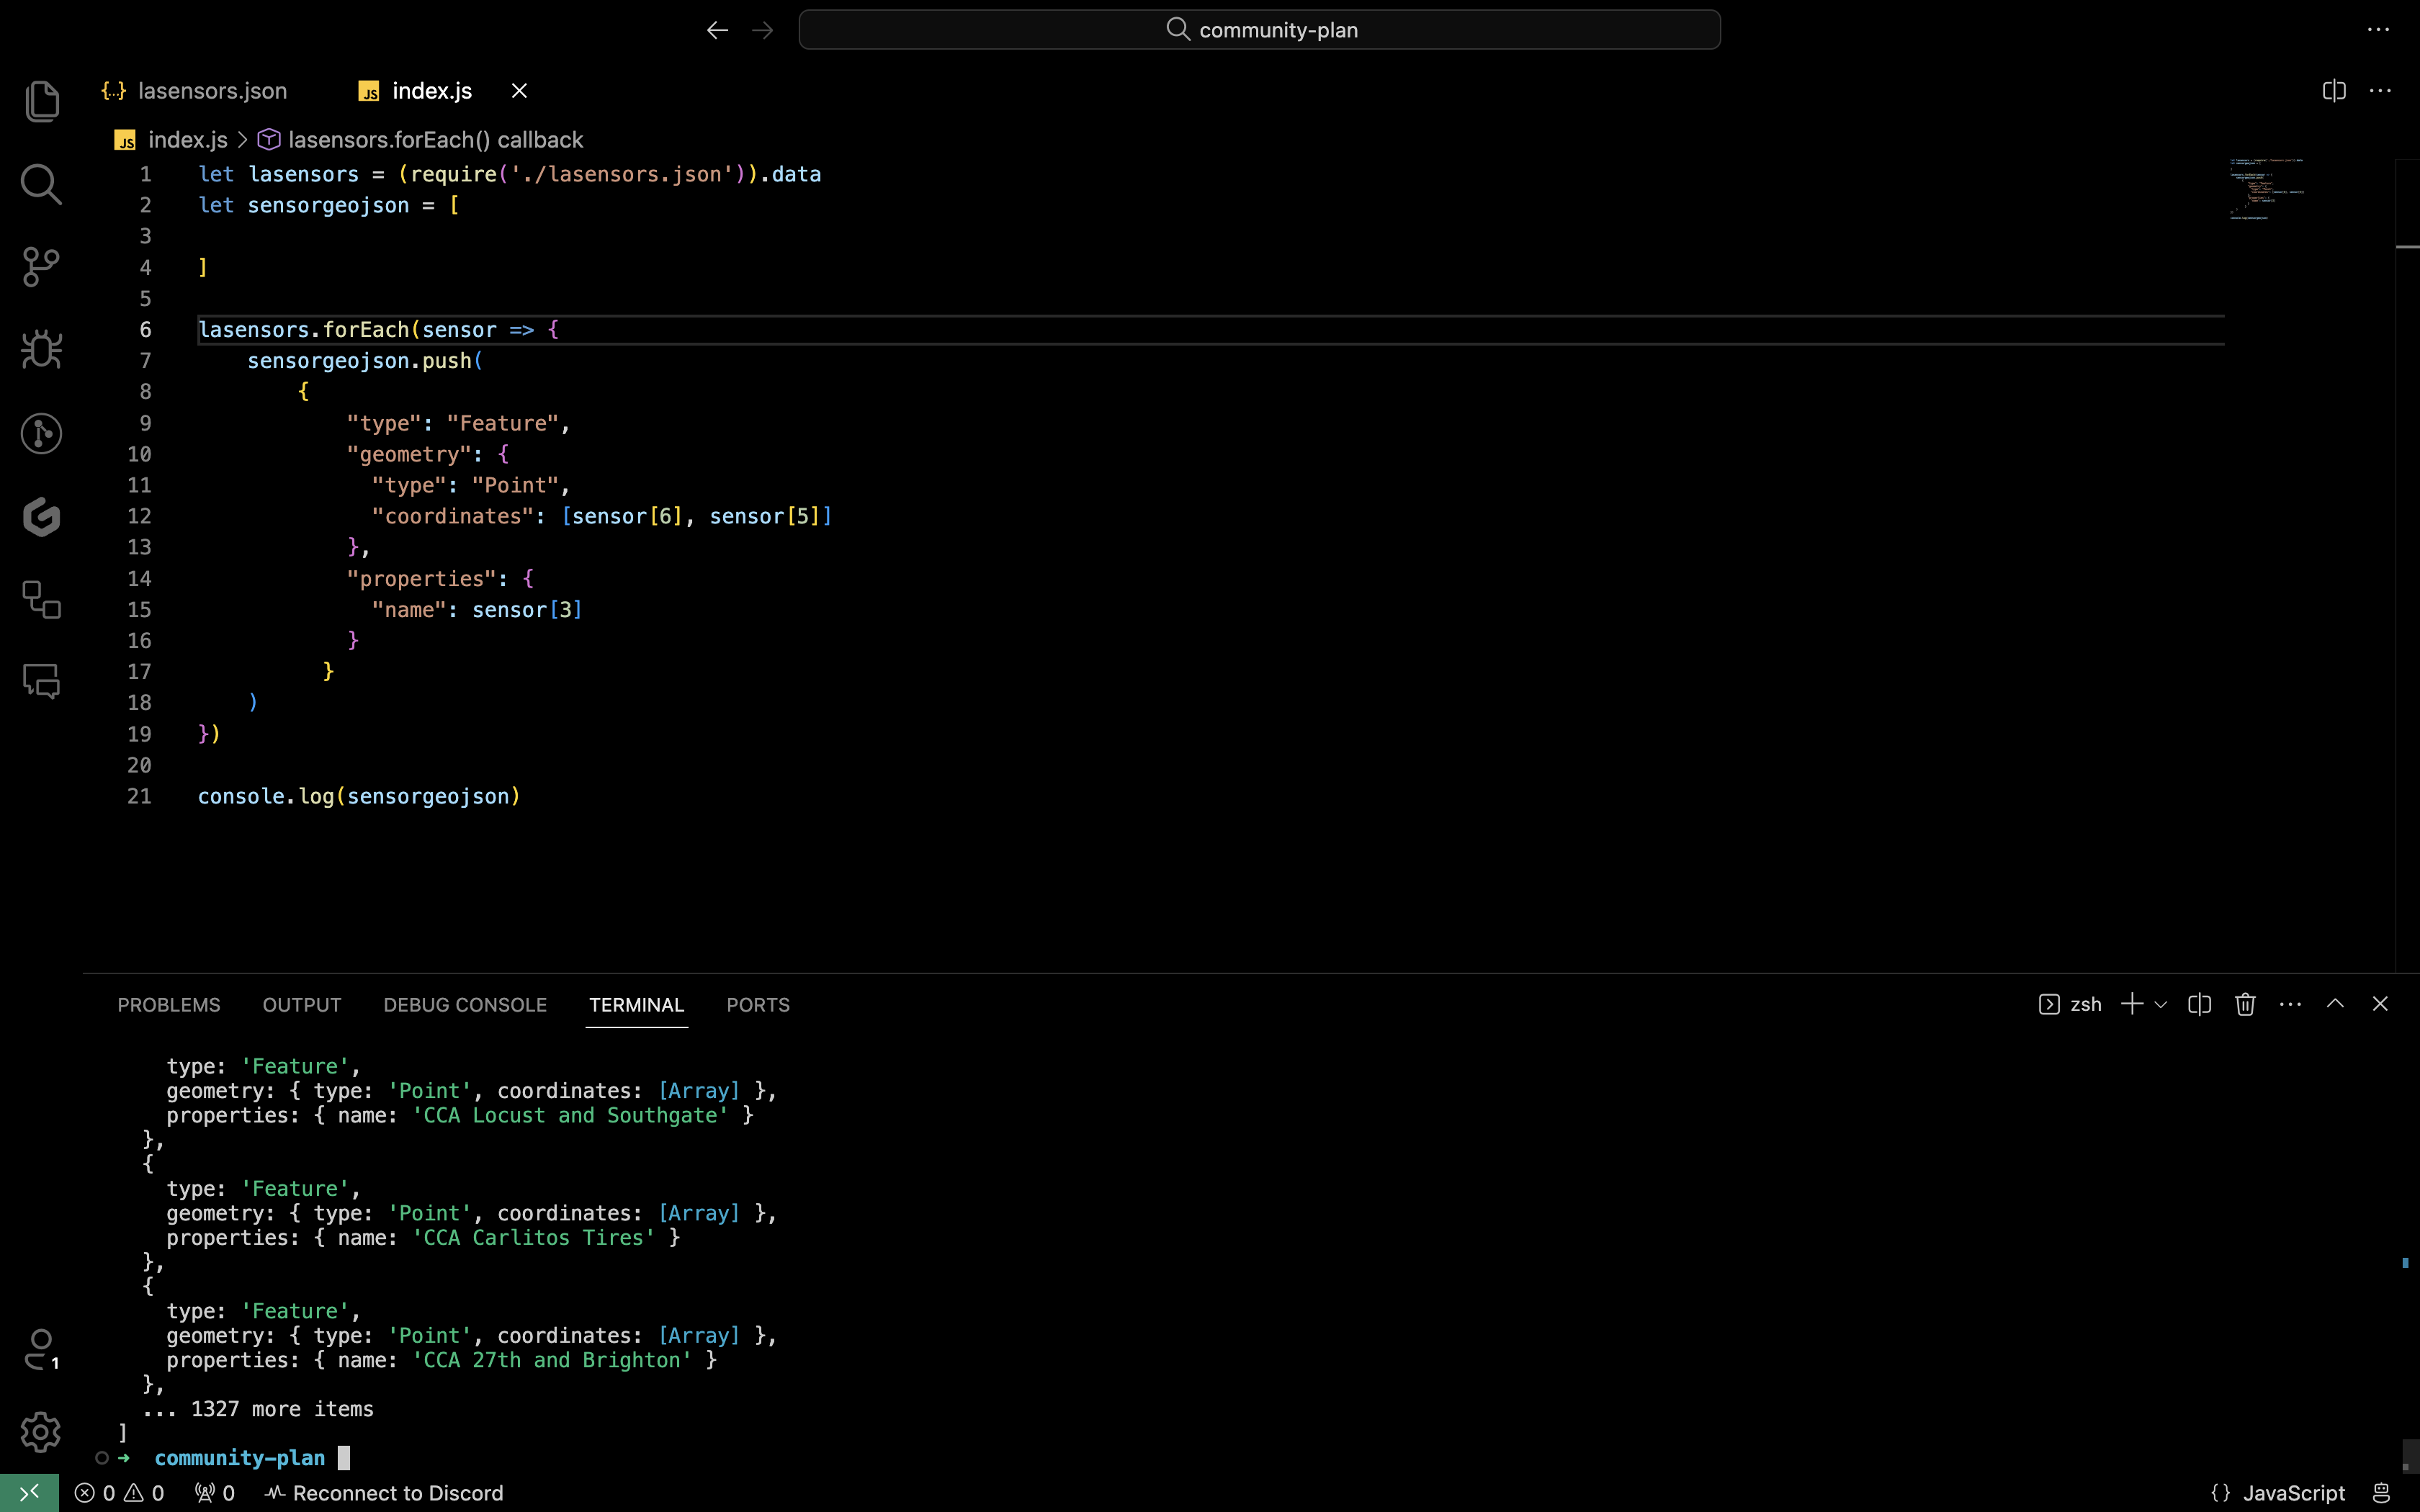The image size is (2420, 1512).
Task: Click index.js in the breadcrumb
Action: (187, 140)
